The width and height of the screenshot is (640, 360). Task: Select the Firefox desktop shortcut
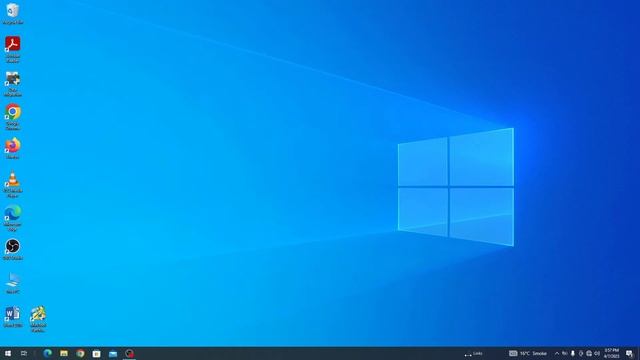pyautogui.click(x=13, y=149)
